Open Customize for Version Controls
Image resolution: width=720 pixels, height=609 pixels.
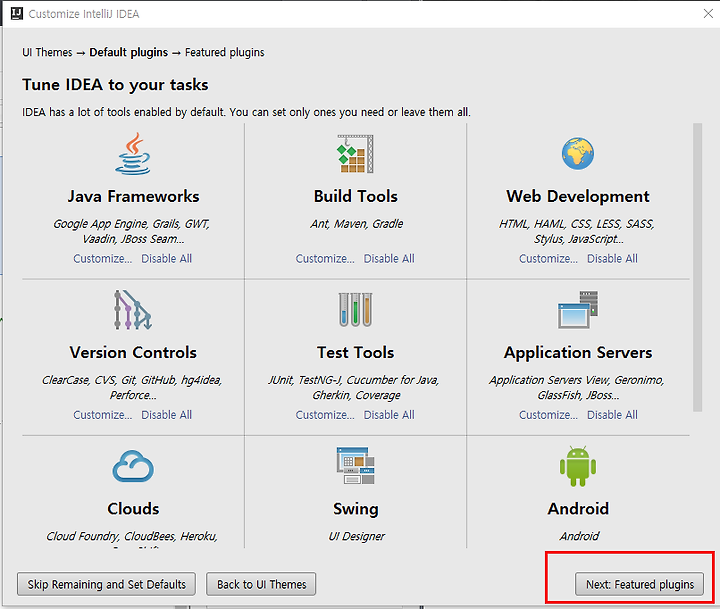[x=102, y=415]
